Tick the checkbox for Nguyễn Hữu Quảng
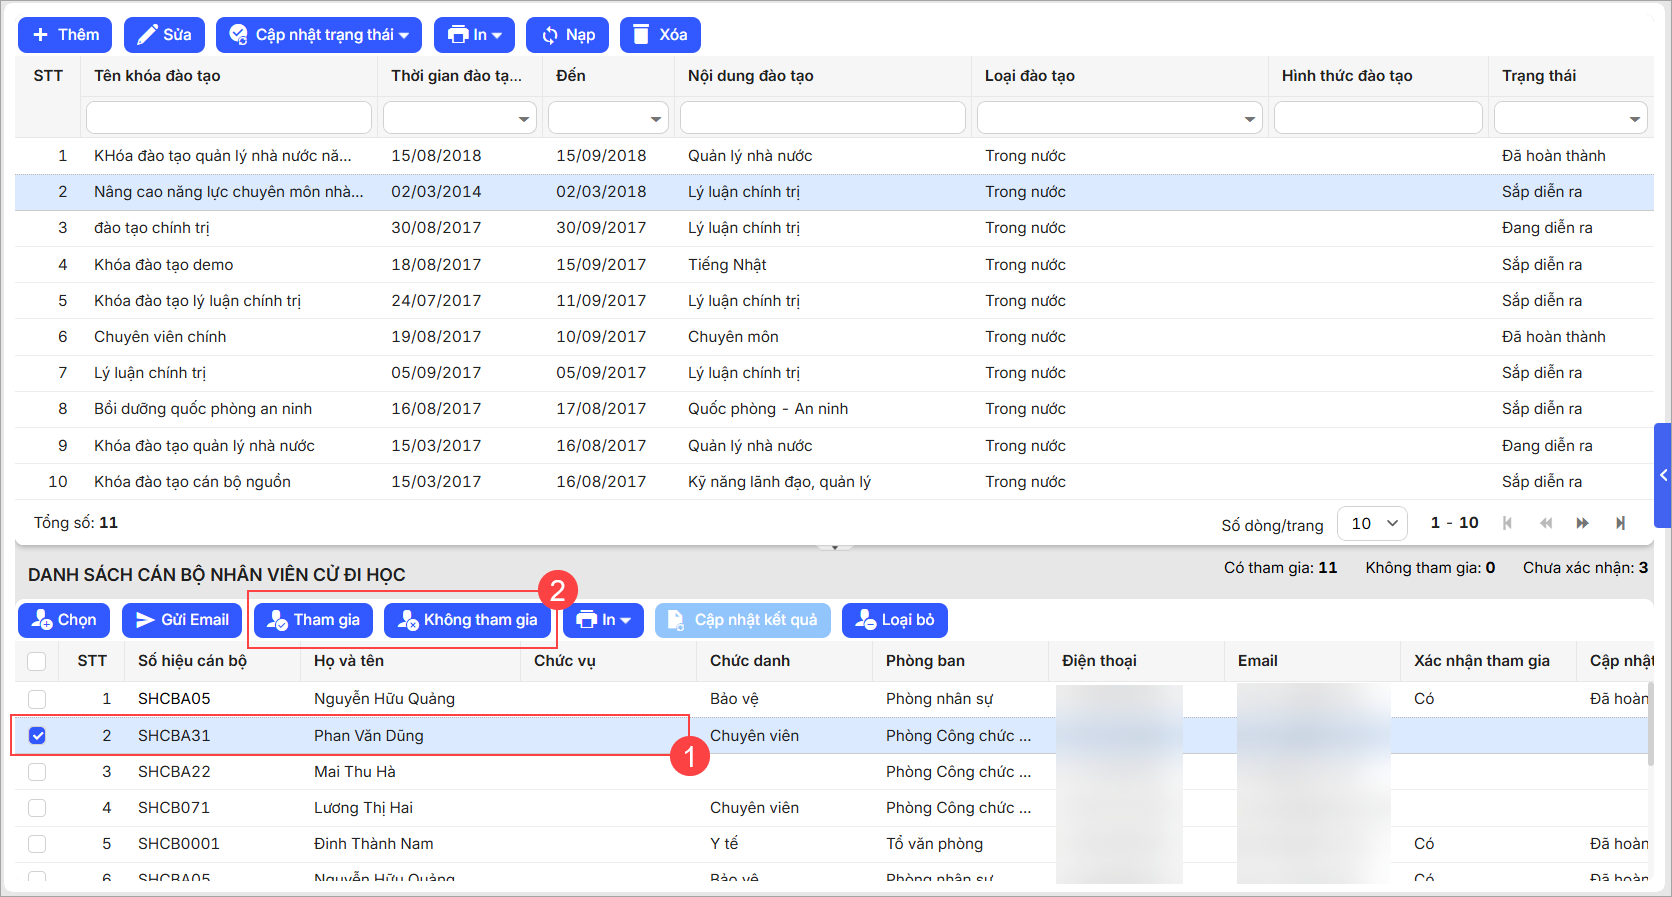 [37, 699]
